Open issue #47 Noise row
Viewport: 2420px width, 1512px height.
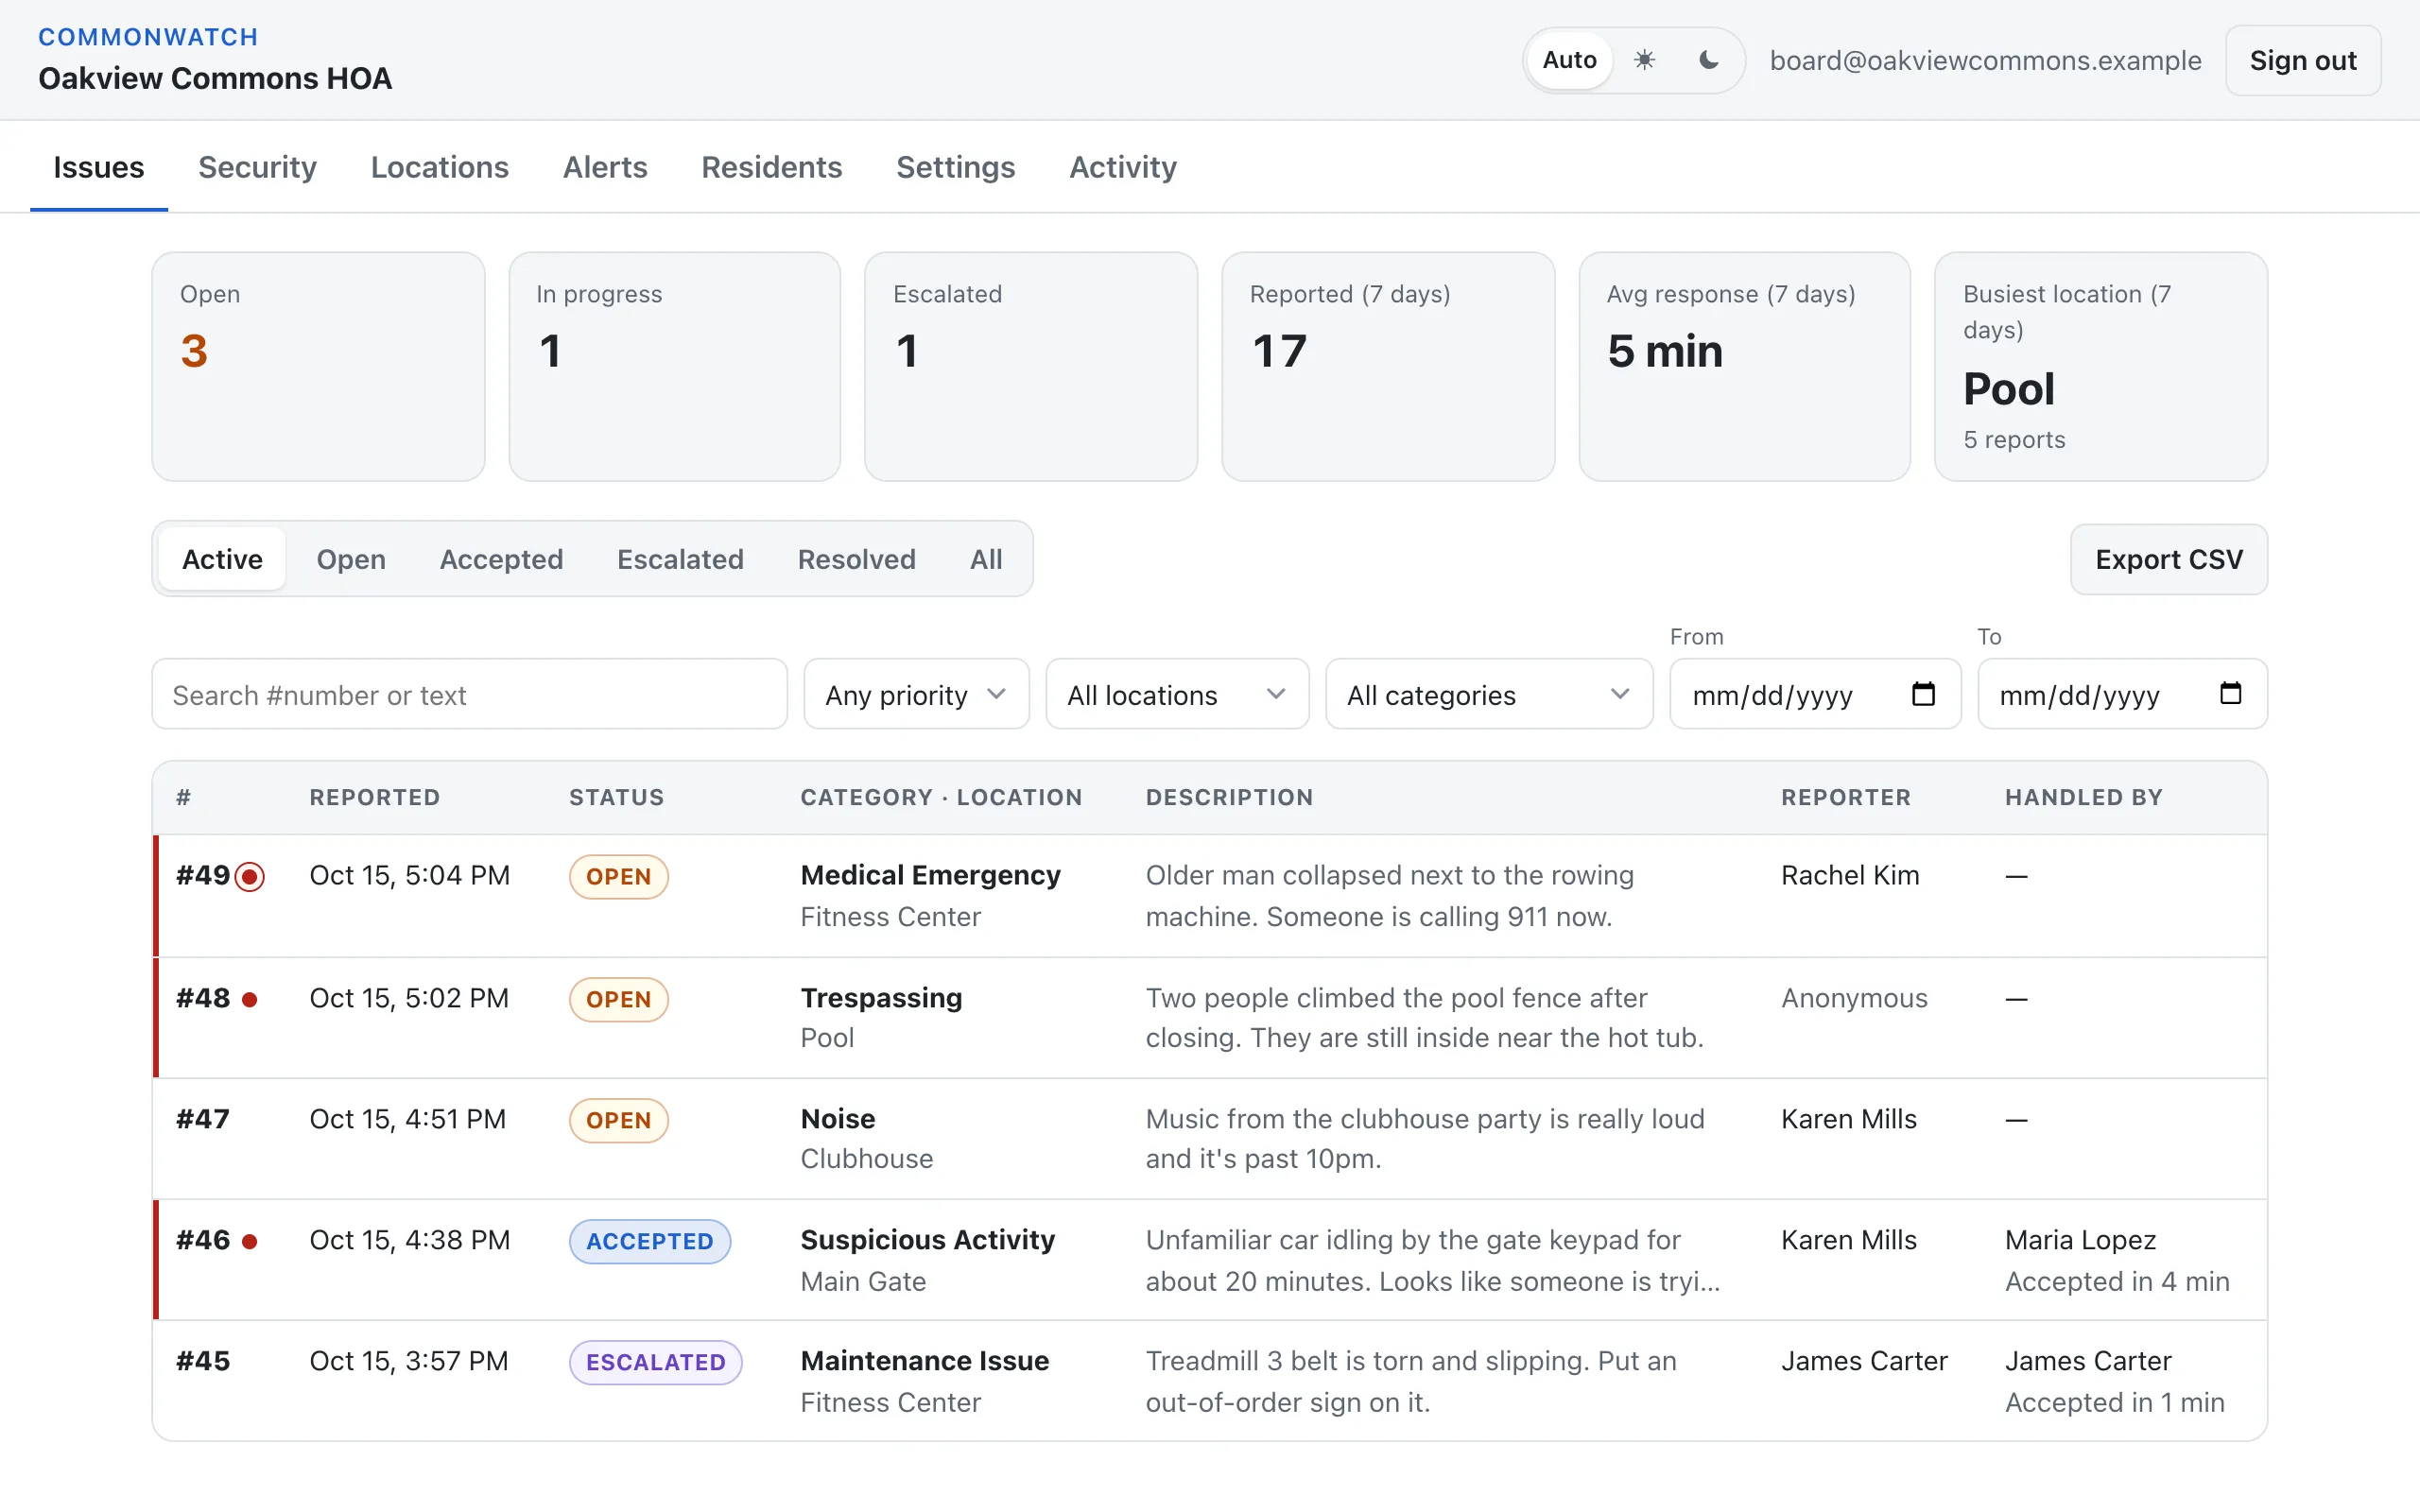pyautogui.click(x=1210, y=1139)
